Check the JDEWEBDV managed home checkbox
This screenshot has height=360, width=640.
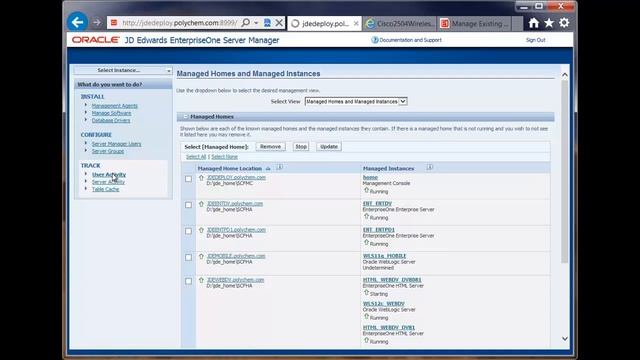(x=188, y=281)
